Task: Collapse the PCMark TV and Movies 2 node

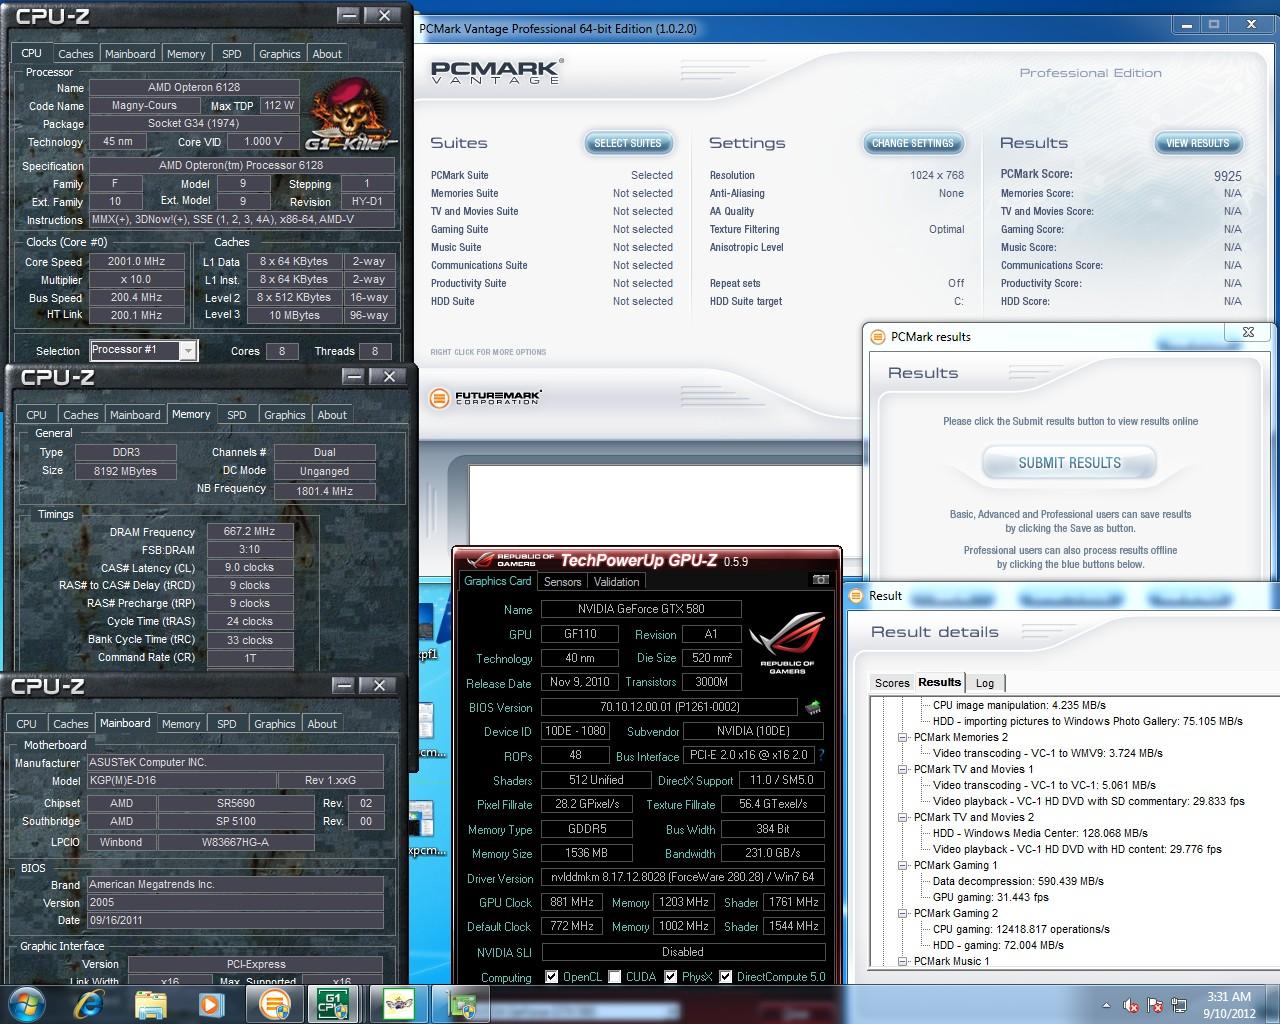Action: click(x=902, y=817)
